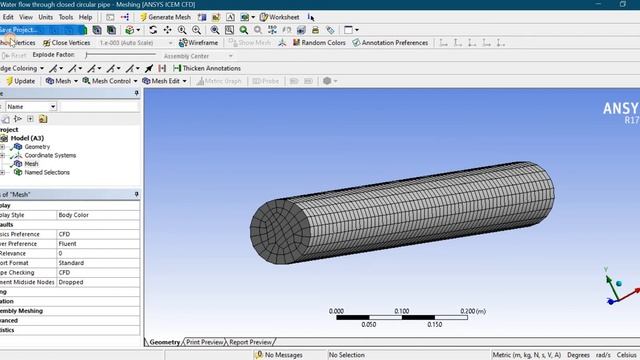Image resolution: width=640 pixels, height=360 pixels.
Task: Click the Standard export format value
Action: click(98, 263)
